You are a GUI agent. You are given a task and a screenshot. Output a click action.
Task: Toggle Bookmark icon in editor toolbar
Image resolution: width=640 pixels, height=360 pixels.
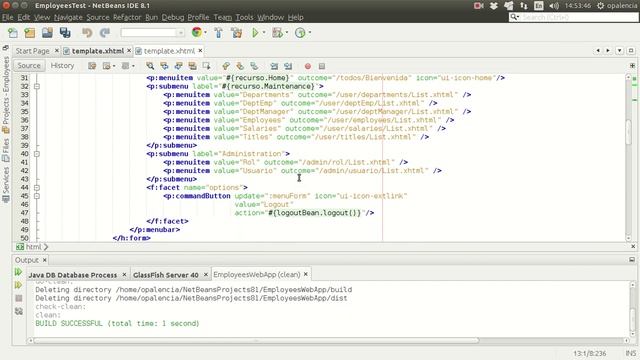[x=254, y=66]
